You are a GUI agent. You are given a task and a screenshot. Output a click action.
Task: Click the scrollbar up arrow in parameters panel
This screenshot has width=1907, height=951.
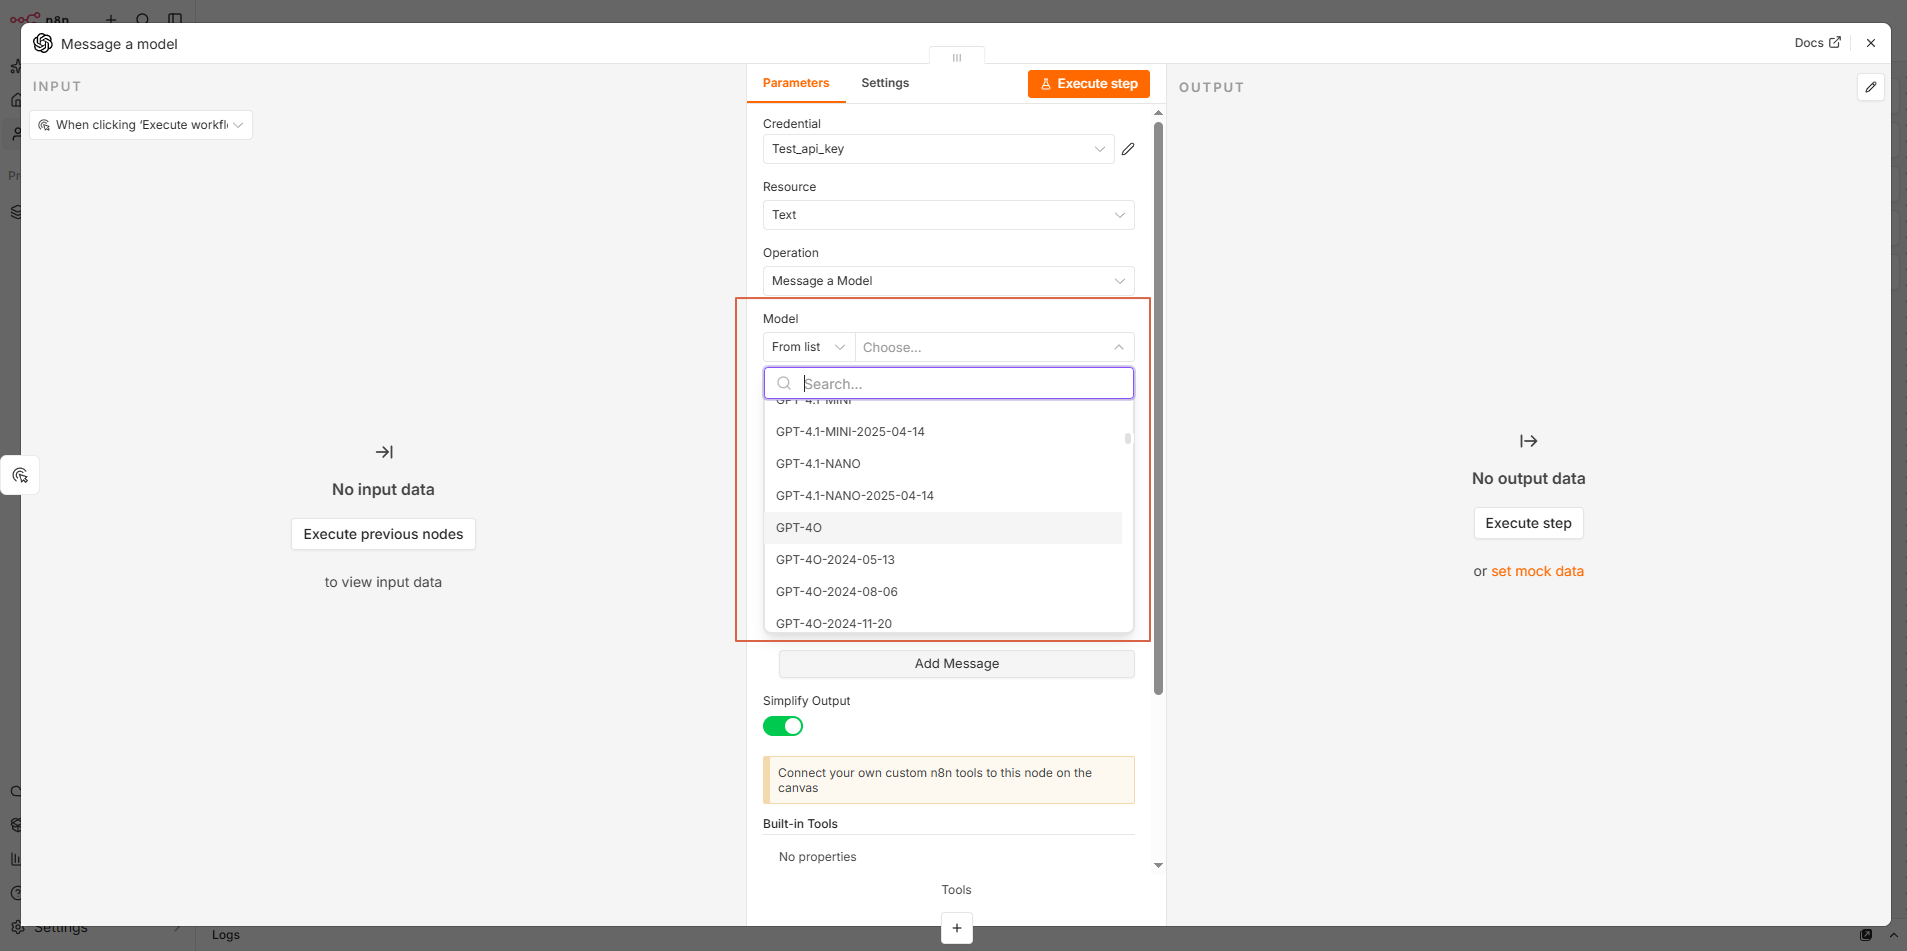(1158, 113)
